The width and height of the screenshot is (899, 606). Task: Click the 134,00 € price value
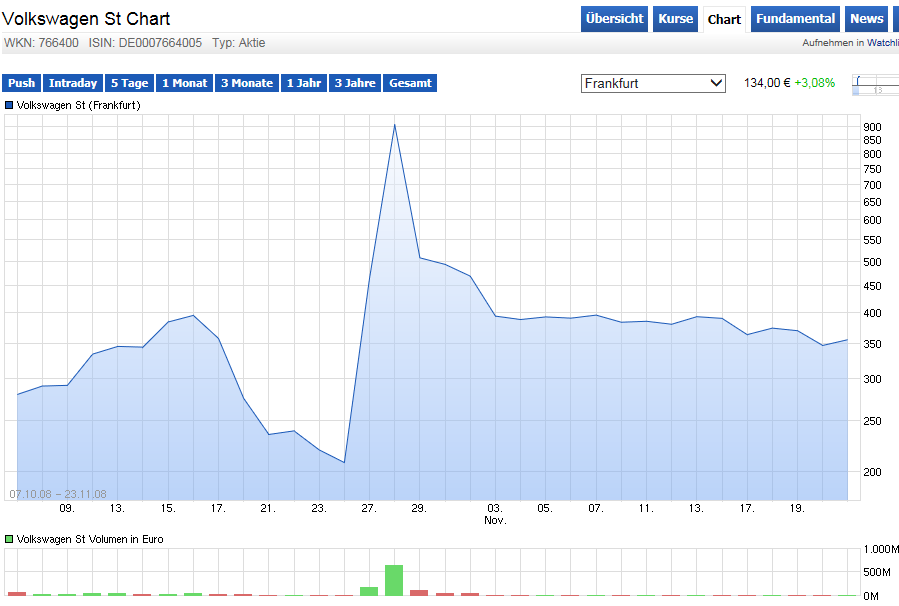tap(767, 83)
